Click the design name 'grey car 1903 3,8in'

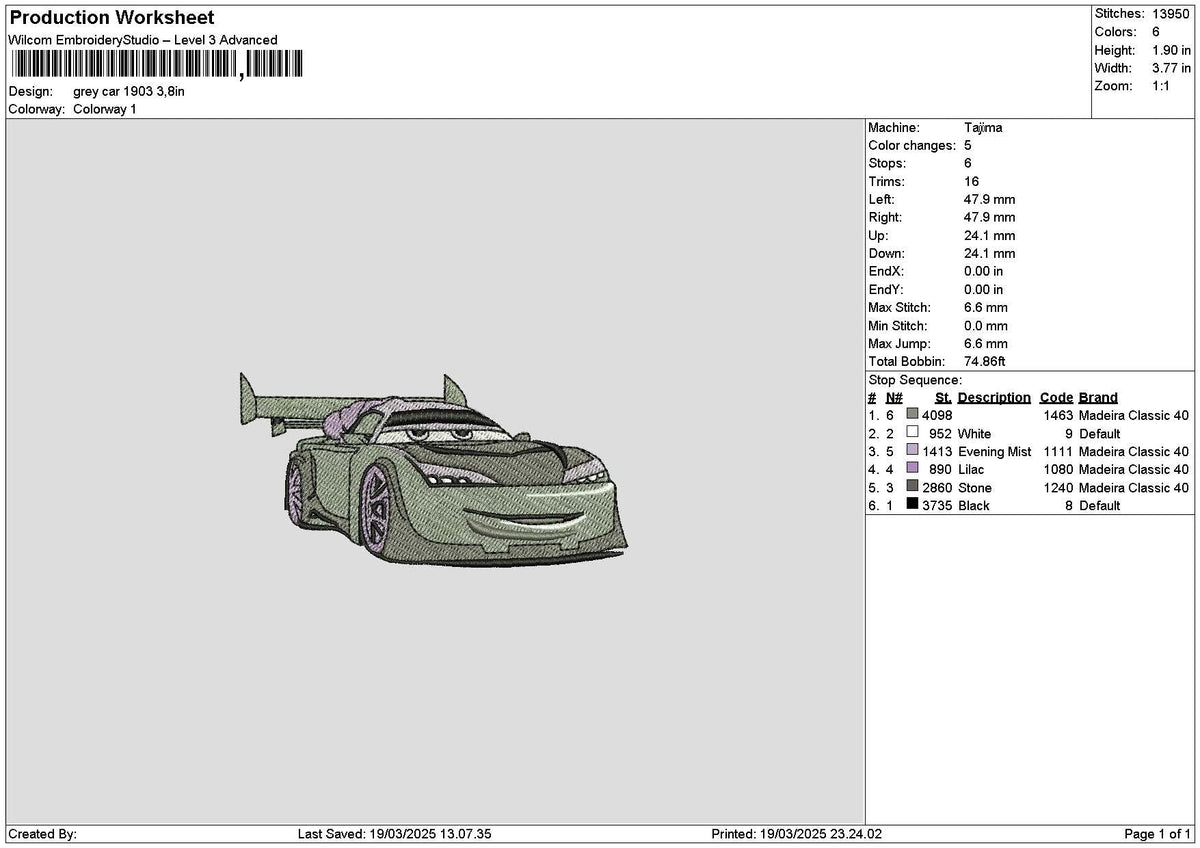[129, 91]
